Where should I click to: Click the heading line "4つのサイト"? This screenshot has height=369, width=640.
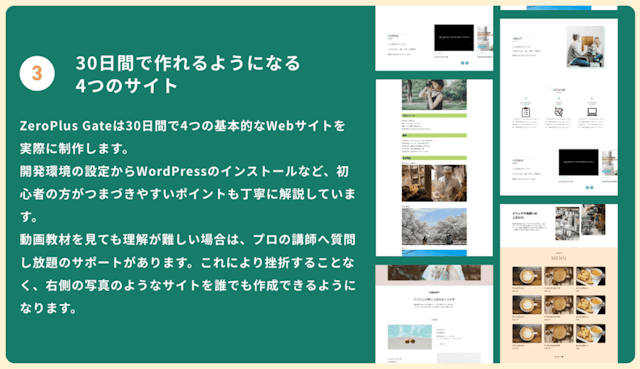(127, 86)
